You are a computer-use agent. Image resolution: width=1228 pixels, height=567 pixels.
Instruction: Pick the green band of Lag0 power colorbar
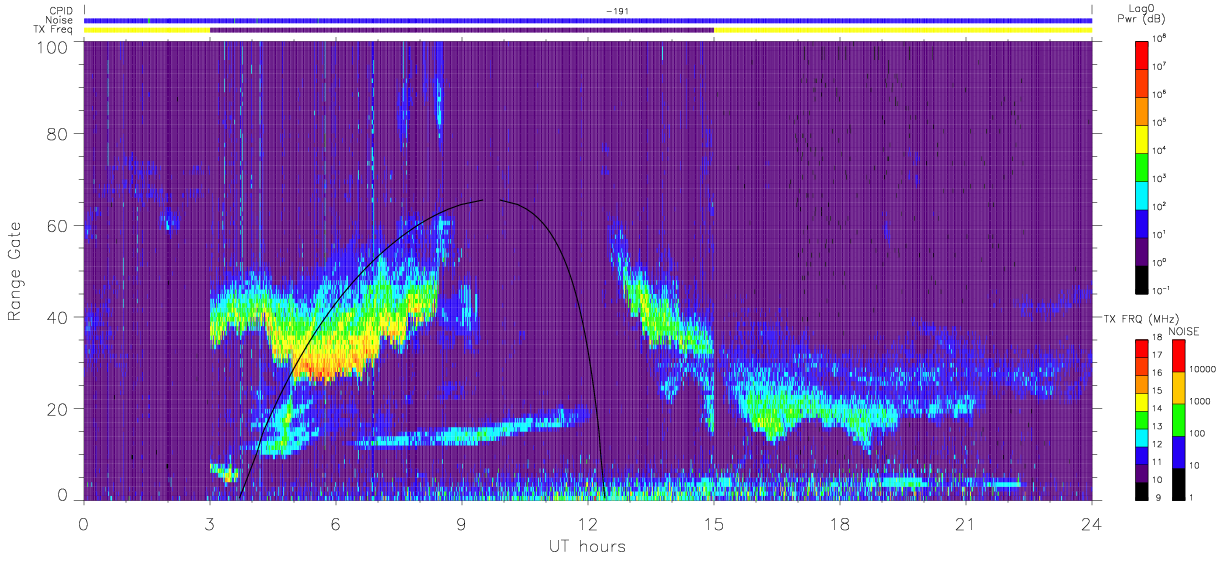click(x=1142, y=165)
